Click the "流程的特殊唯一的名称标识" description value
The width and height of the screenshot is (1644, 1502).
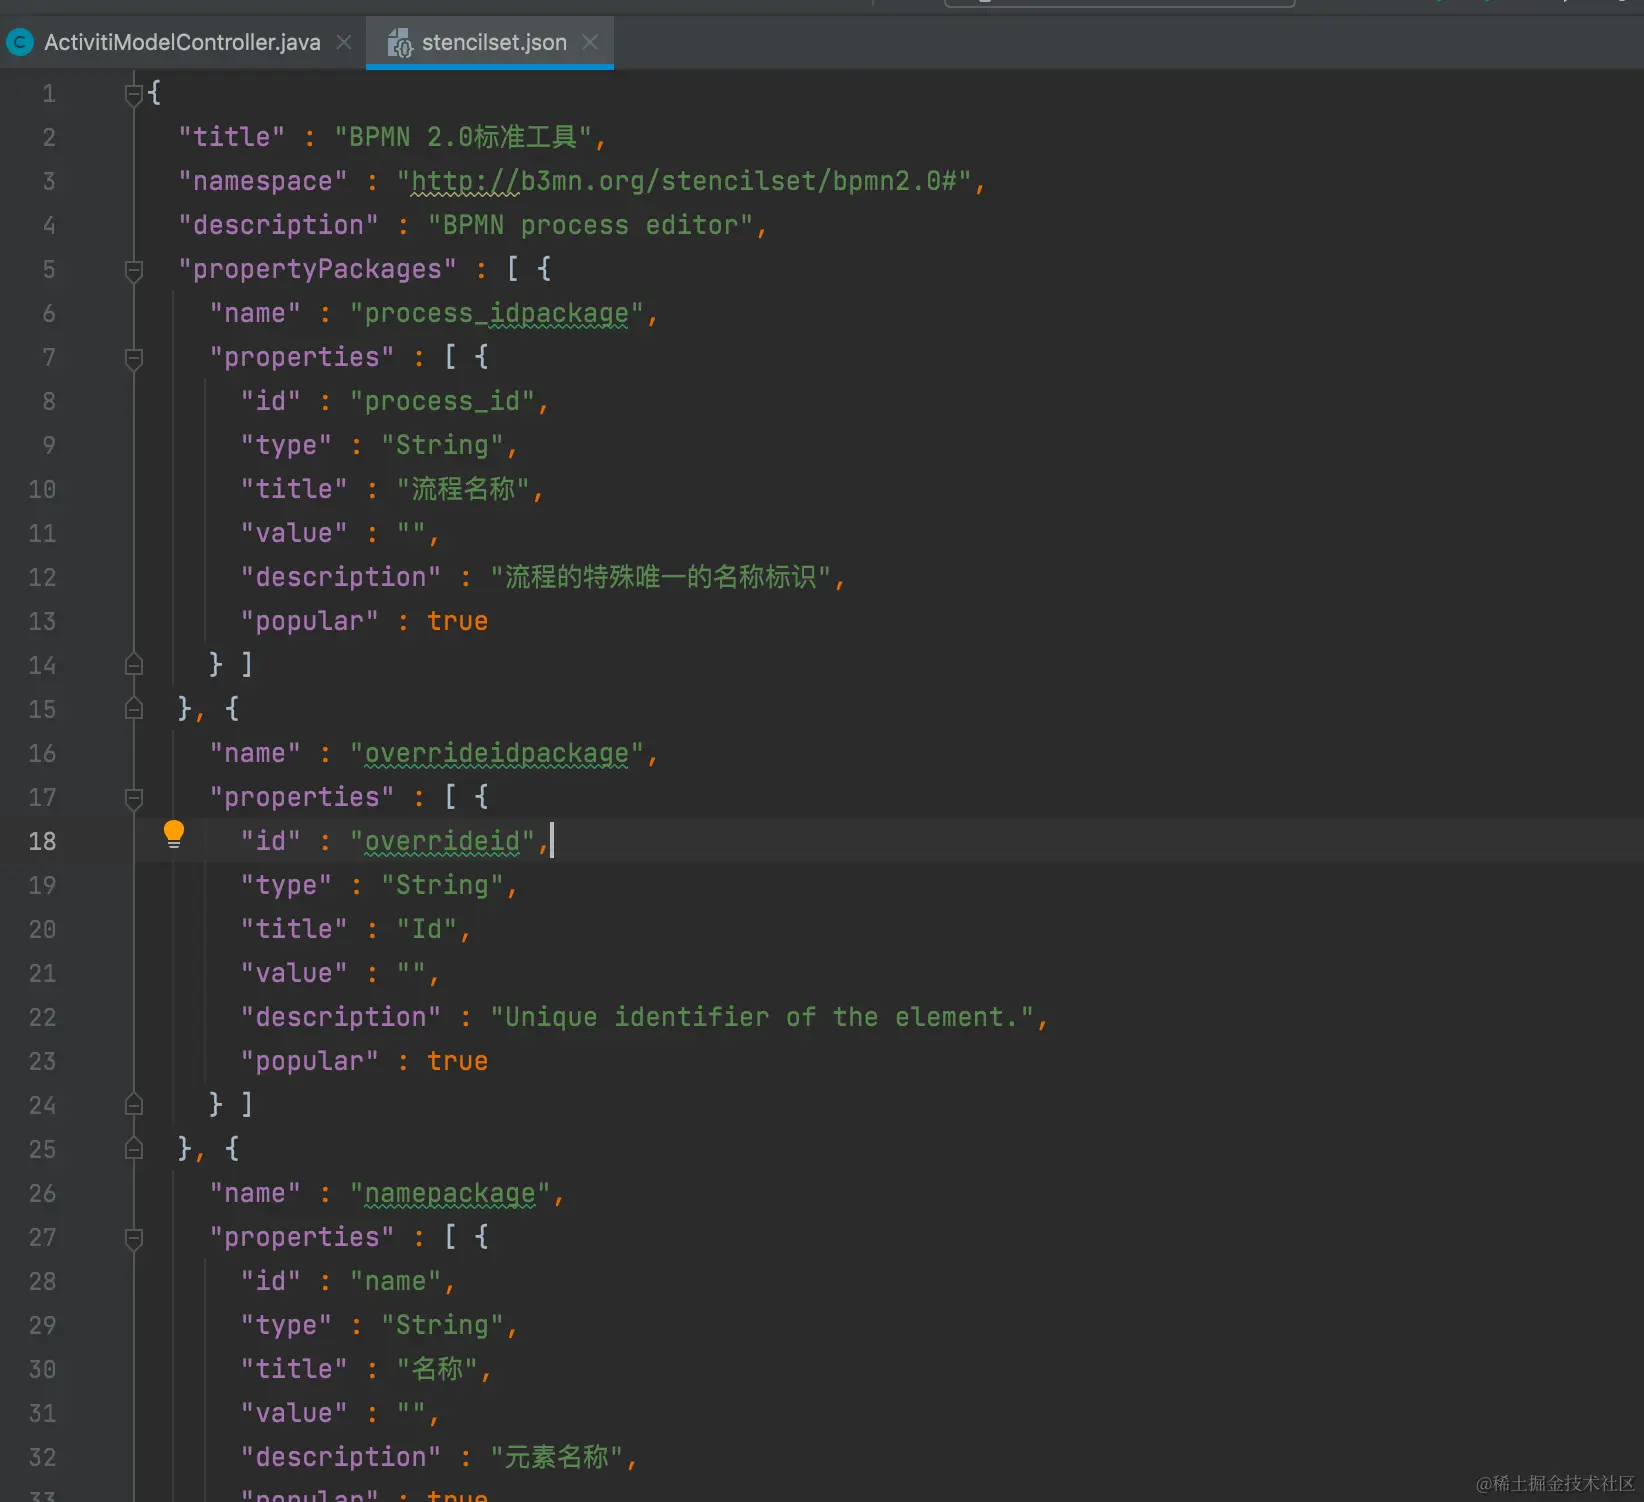[661, 577]
